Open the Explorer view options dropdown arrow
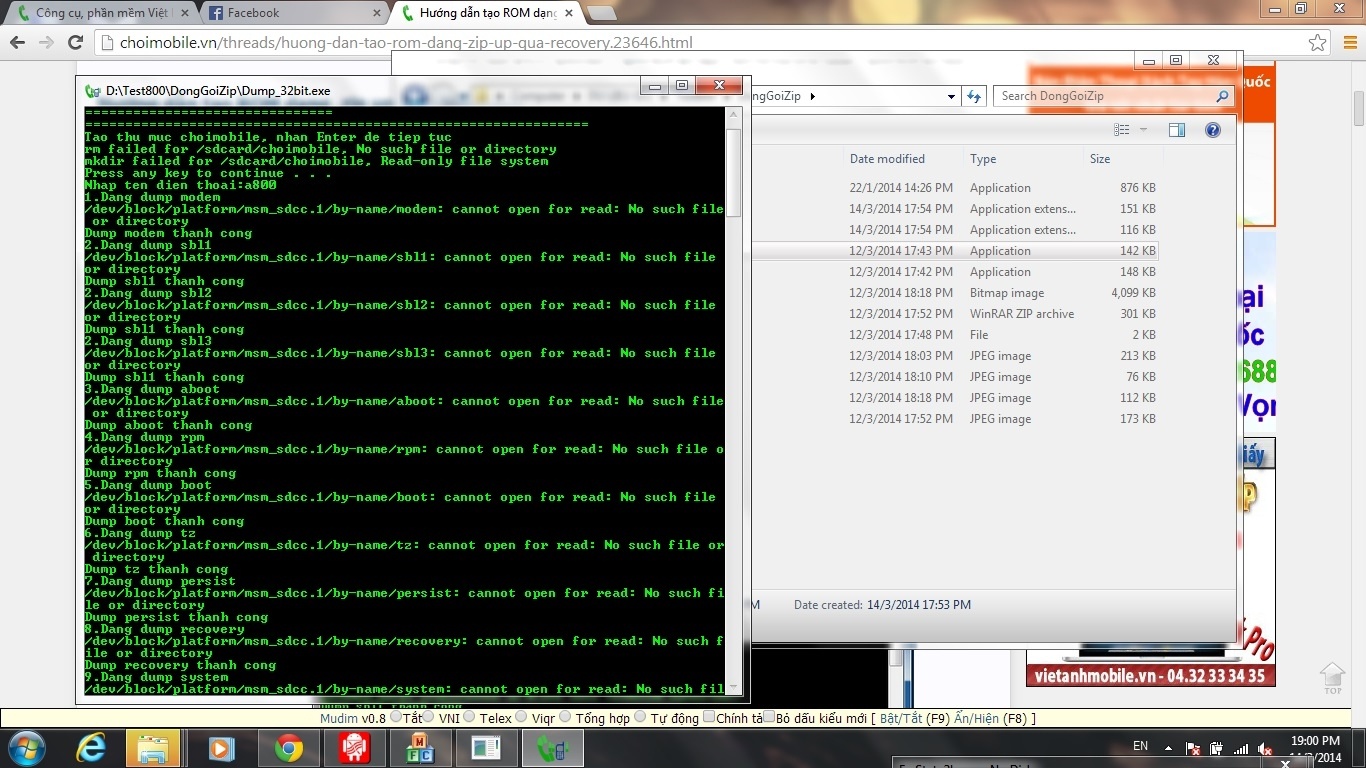1366x768 pixels. click(x=1144, y=130)
